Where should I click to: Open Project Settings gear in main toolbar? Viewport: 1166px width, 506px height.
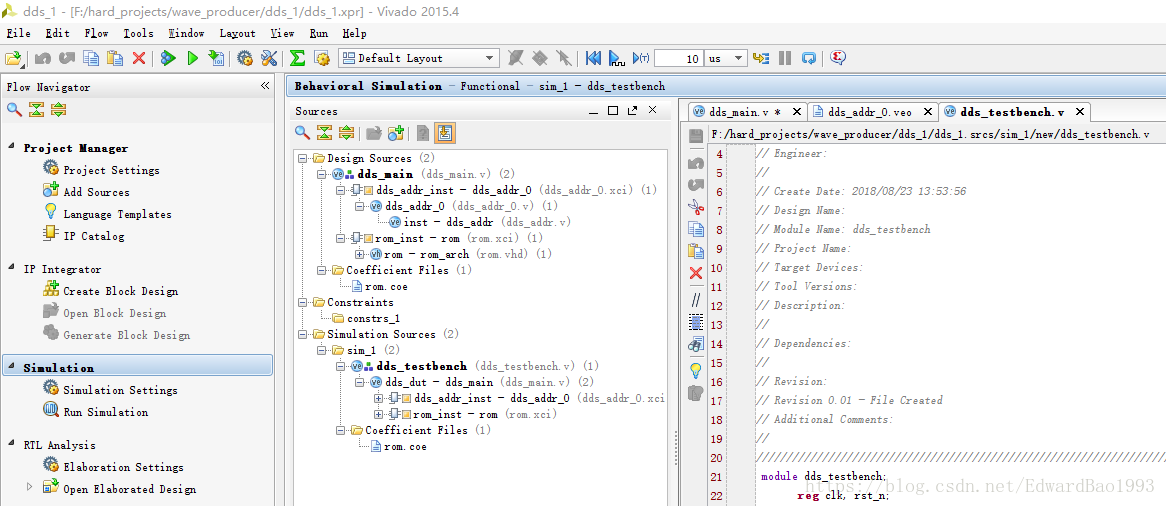point(245,58)
